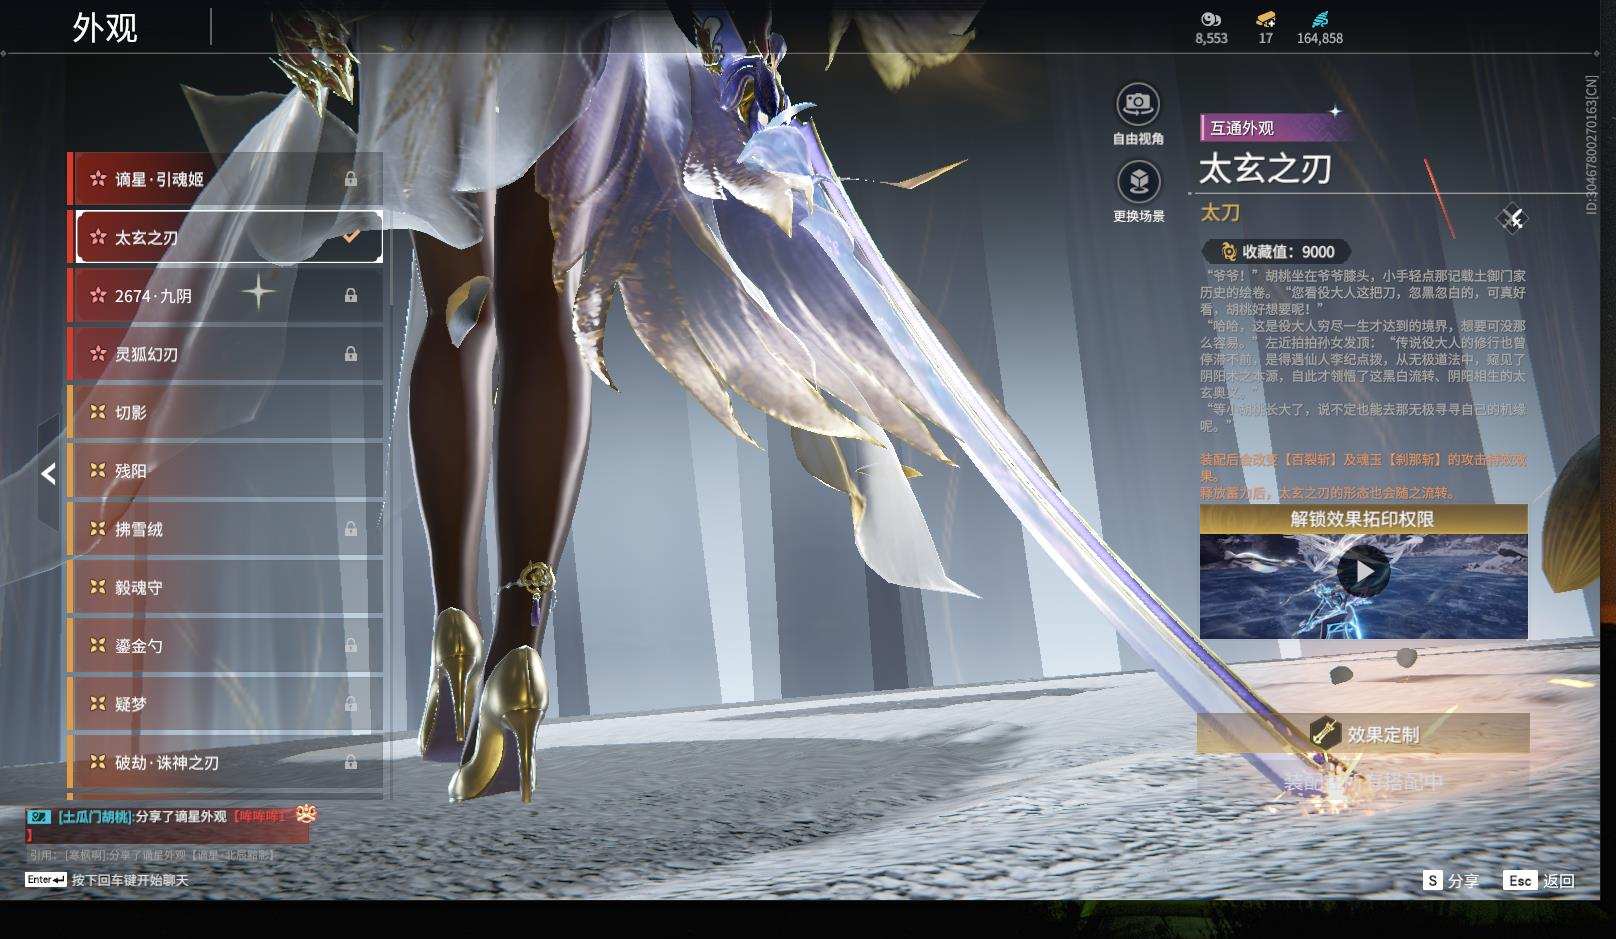Click the 收藏值：9000 text
Viewport: 1616px width, 939px height.
pos(1288,252)
